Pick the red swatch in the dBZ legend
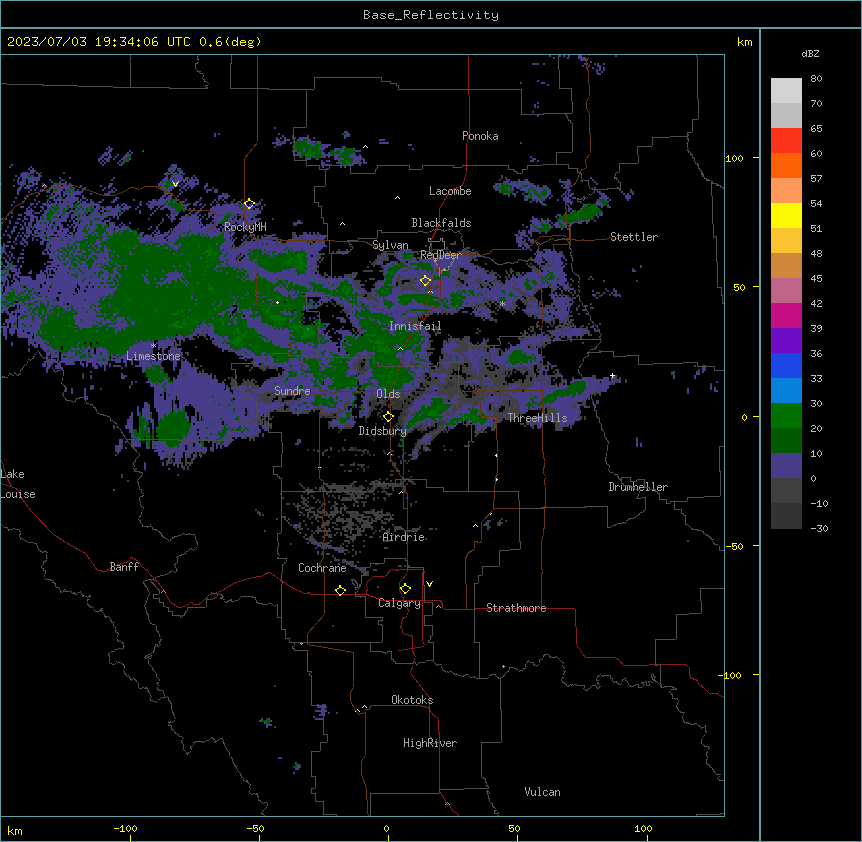 786,140
